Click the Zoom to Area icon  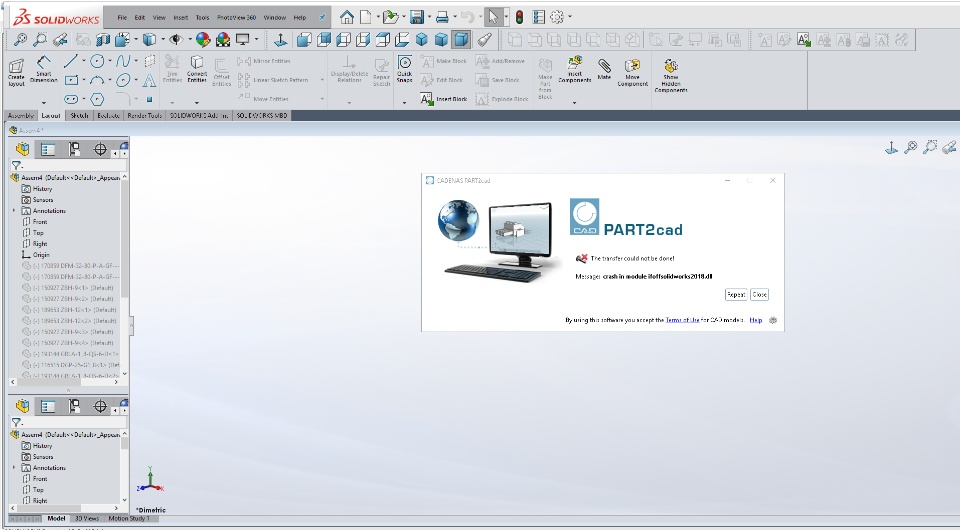click(x=40, y=40)
